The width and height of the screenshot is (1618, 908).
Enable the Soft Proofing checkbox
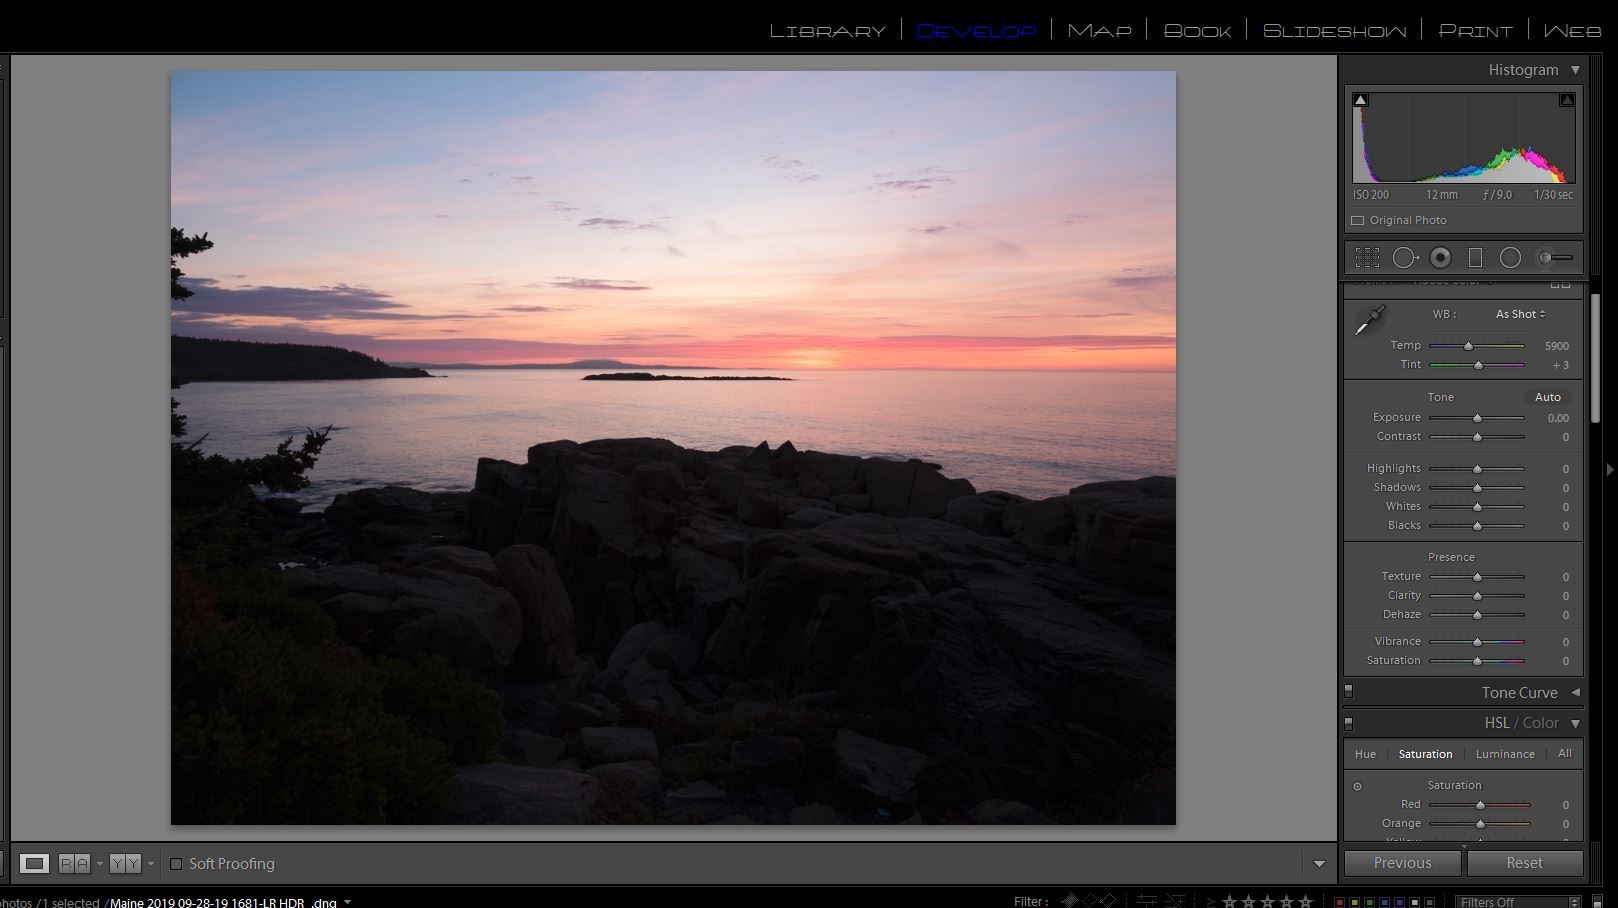pyautogui.click(x=176, y=864)
